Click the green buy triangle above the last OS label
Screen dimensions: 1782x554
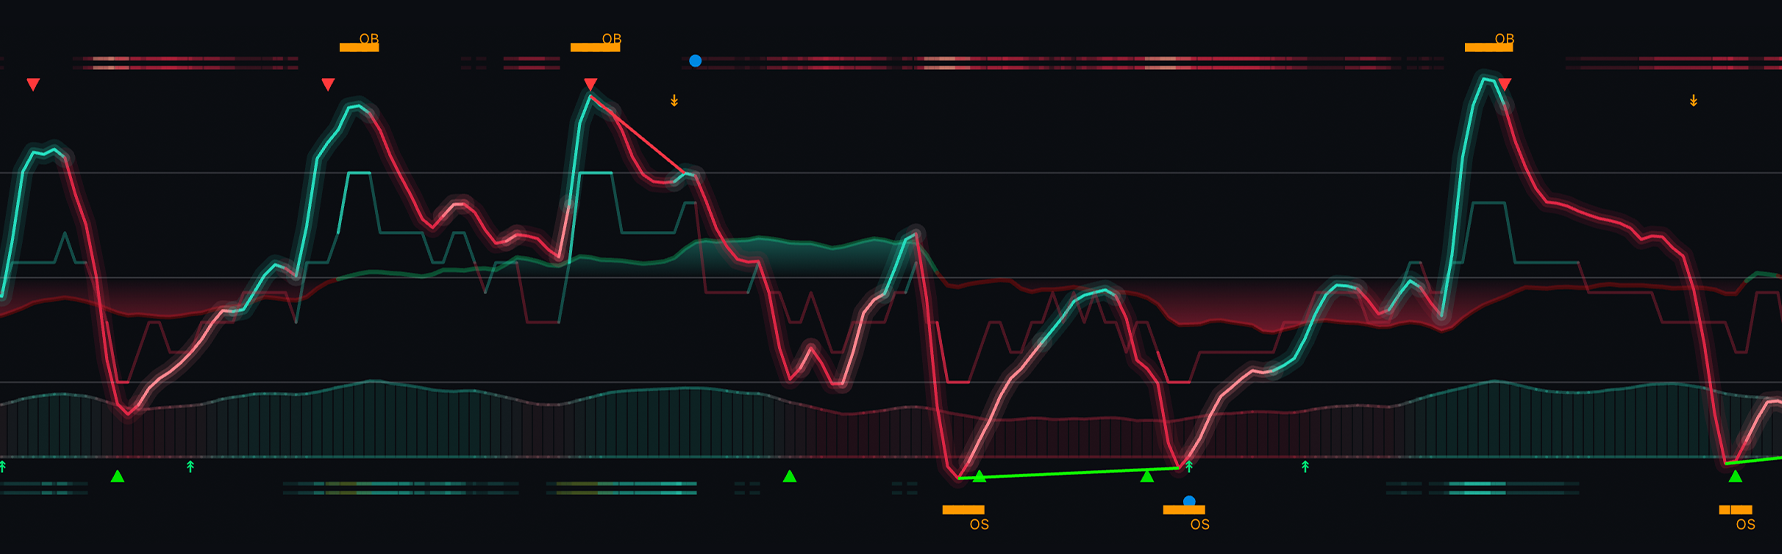[x=1735, y=476]
